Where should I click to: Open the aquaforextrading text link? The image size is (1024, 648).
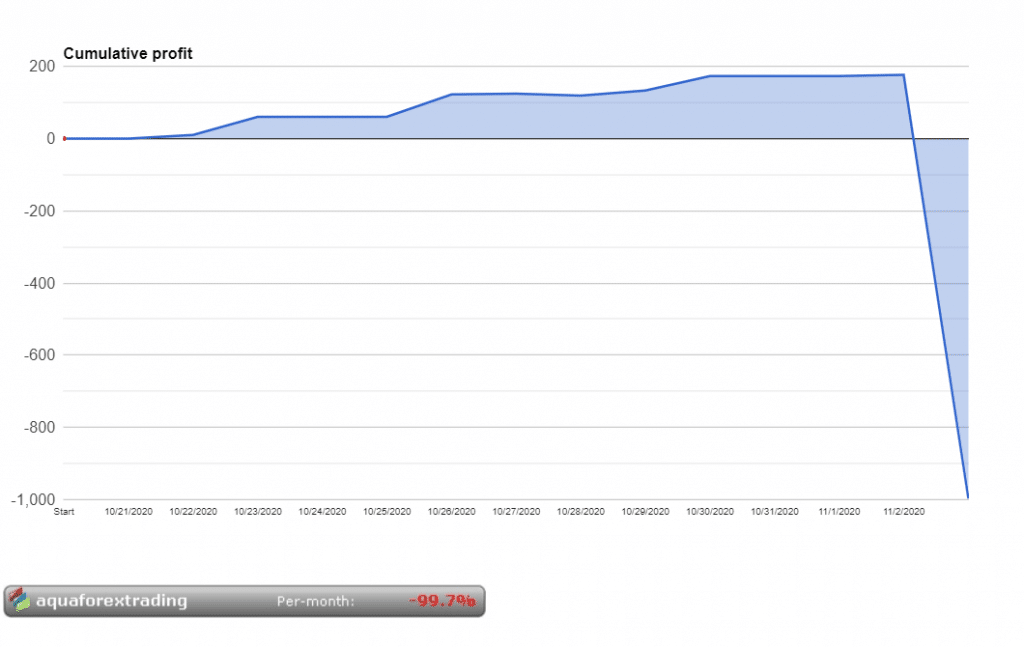(x=111, y=601)
